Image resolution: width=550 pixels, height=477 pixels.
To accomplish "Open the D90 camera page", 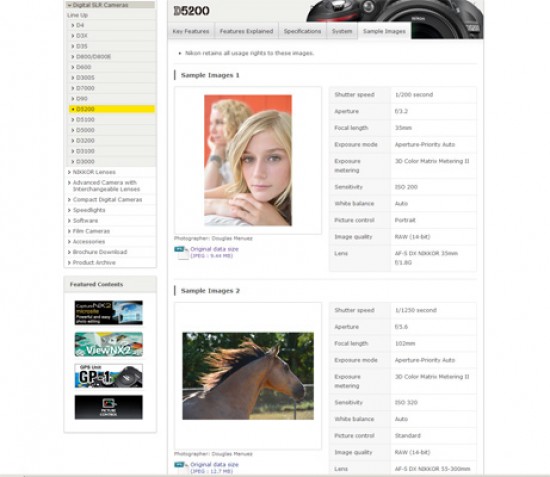I will (x=82, y=99).
